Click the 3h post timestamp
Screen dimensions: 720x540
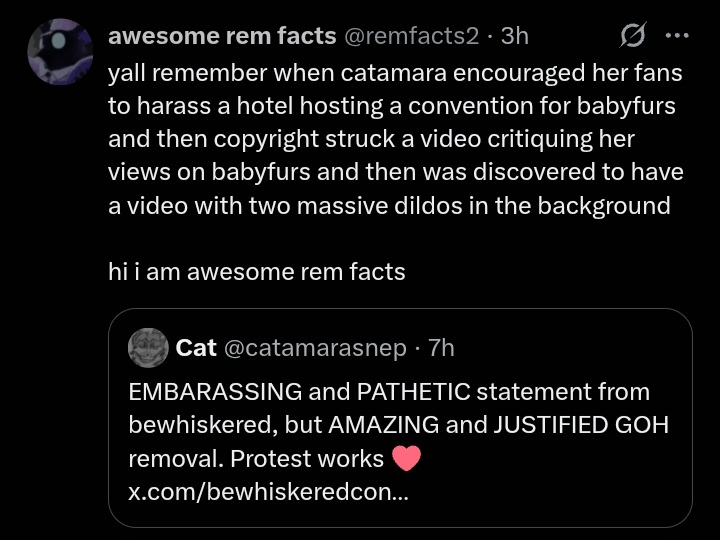(x=514, y=37)
